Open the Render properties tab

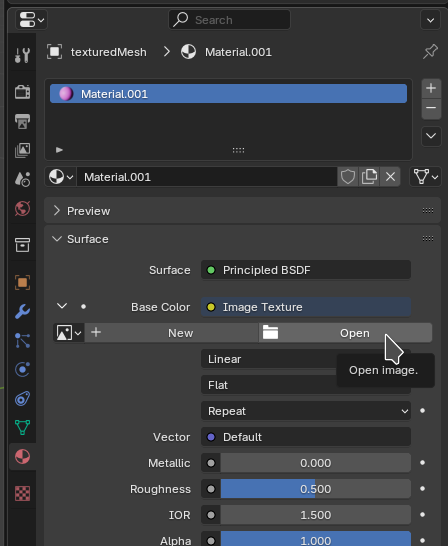pyautogui.click(x=22, y=92)
